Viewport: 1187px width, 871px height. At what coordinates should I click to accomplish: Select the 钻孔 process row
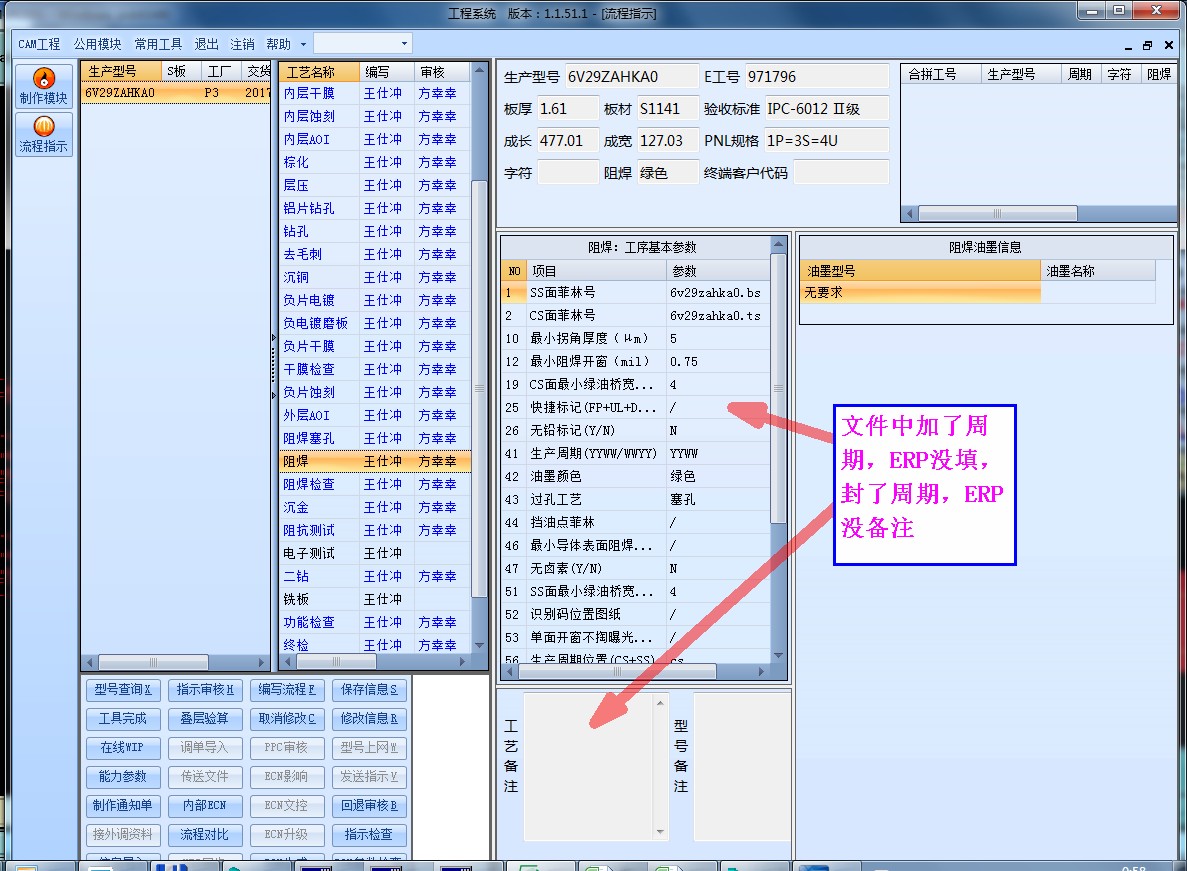[375, 232]
